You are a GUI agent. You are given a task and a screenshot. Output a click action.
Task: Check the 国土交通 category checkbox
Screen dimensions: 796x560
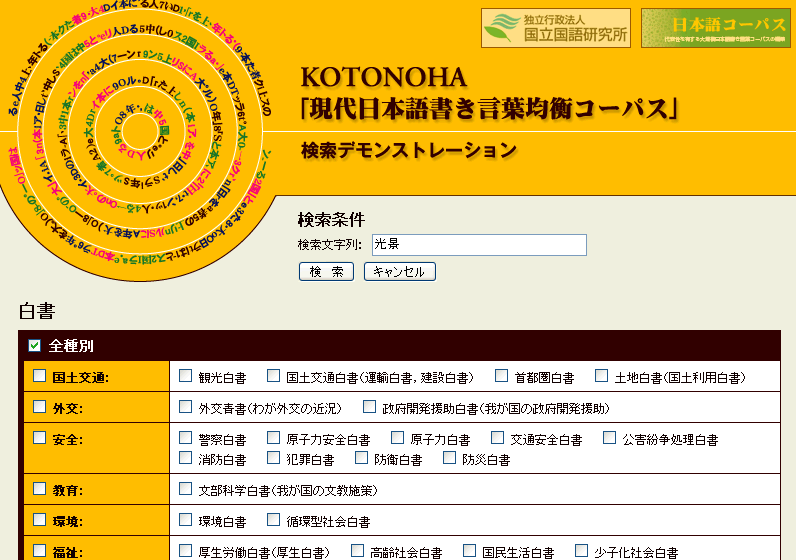(40, 376)
